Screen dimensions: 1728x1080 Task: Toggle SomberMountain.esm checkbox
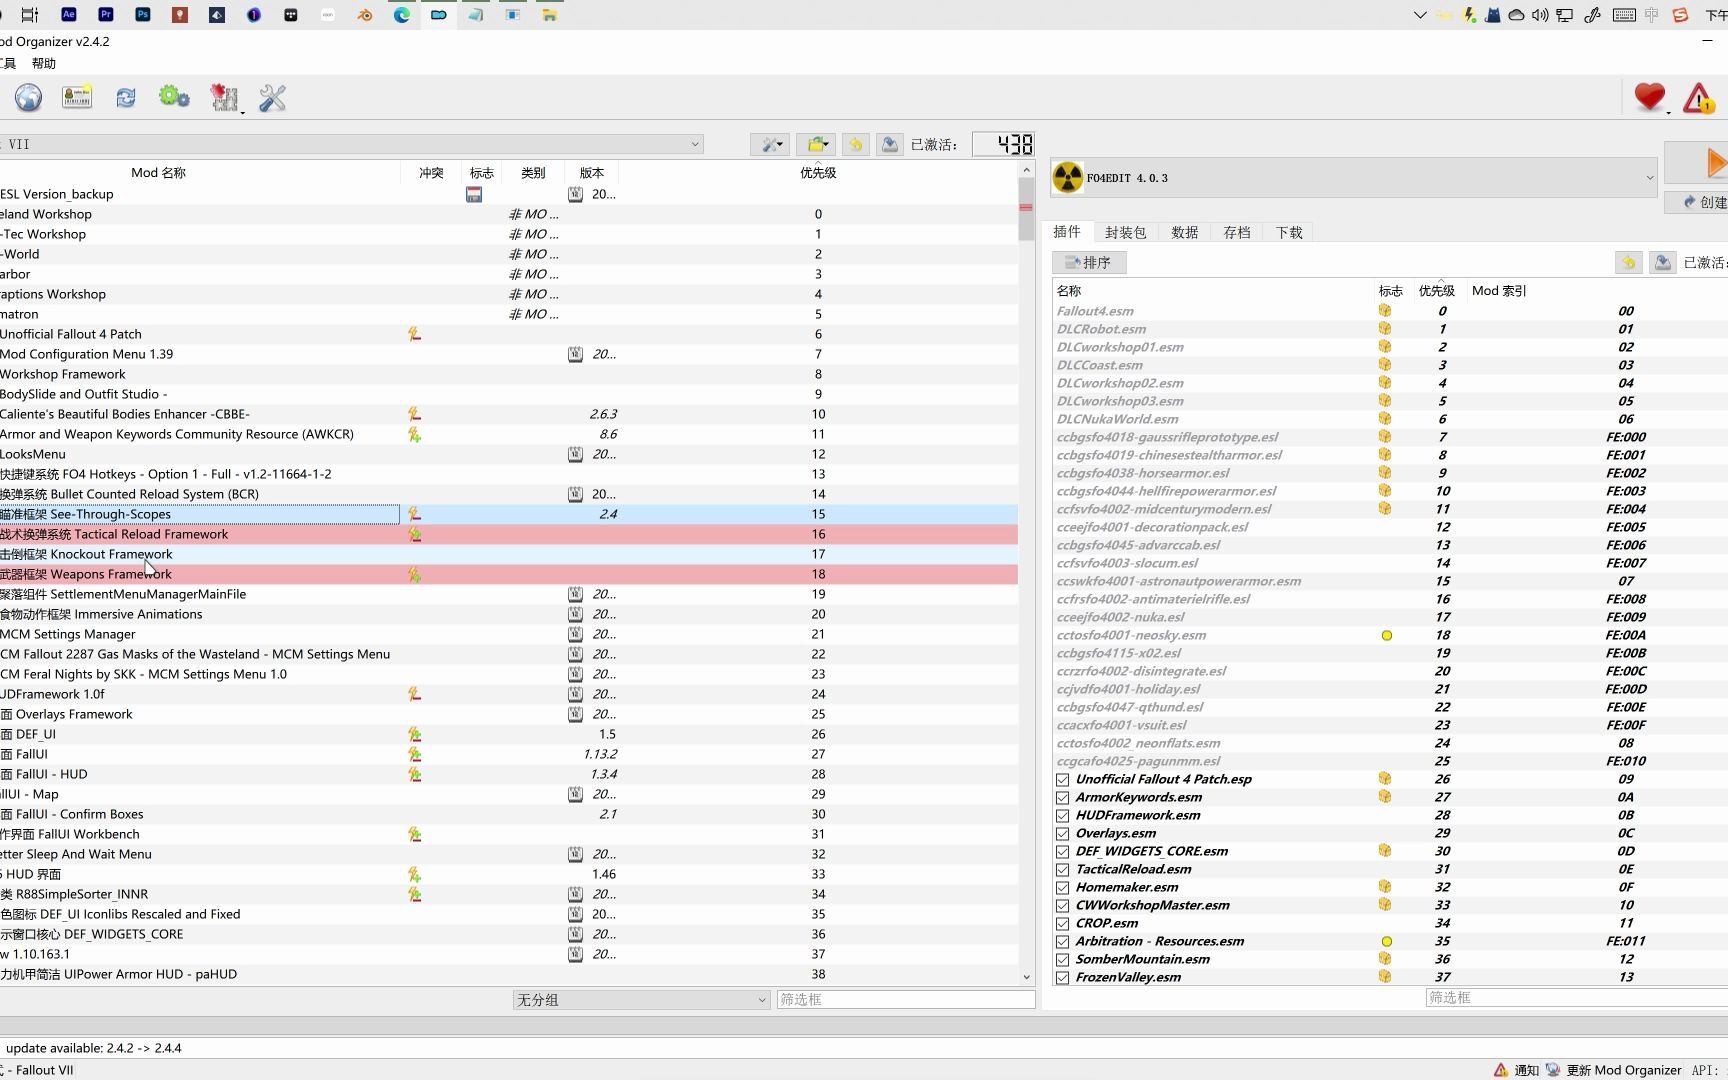coord(1062,960)
